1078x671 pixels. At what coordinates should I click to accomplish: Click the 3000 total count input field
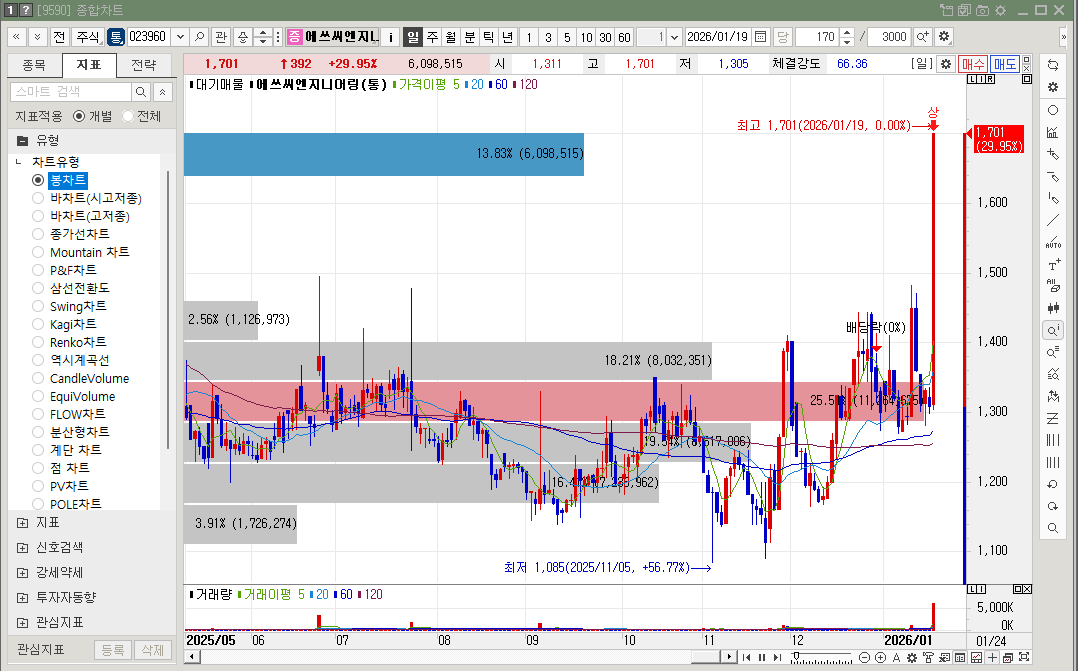click(x=889, y=37)
